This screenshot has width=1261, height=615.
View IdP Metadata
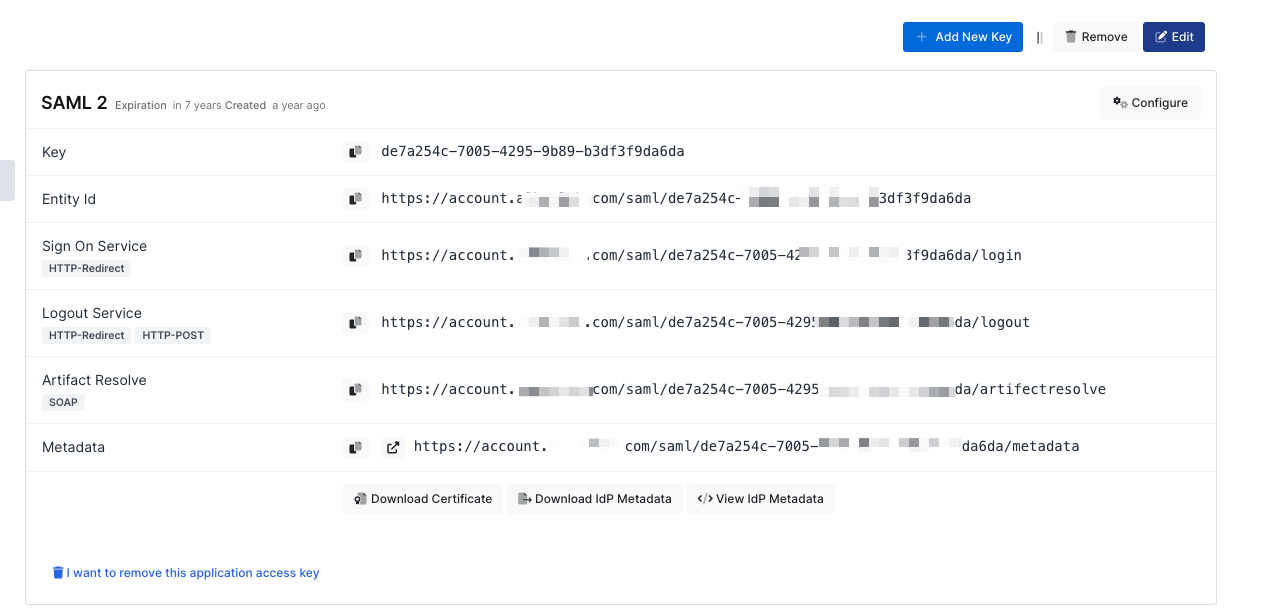click(x=760, y=499)
